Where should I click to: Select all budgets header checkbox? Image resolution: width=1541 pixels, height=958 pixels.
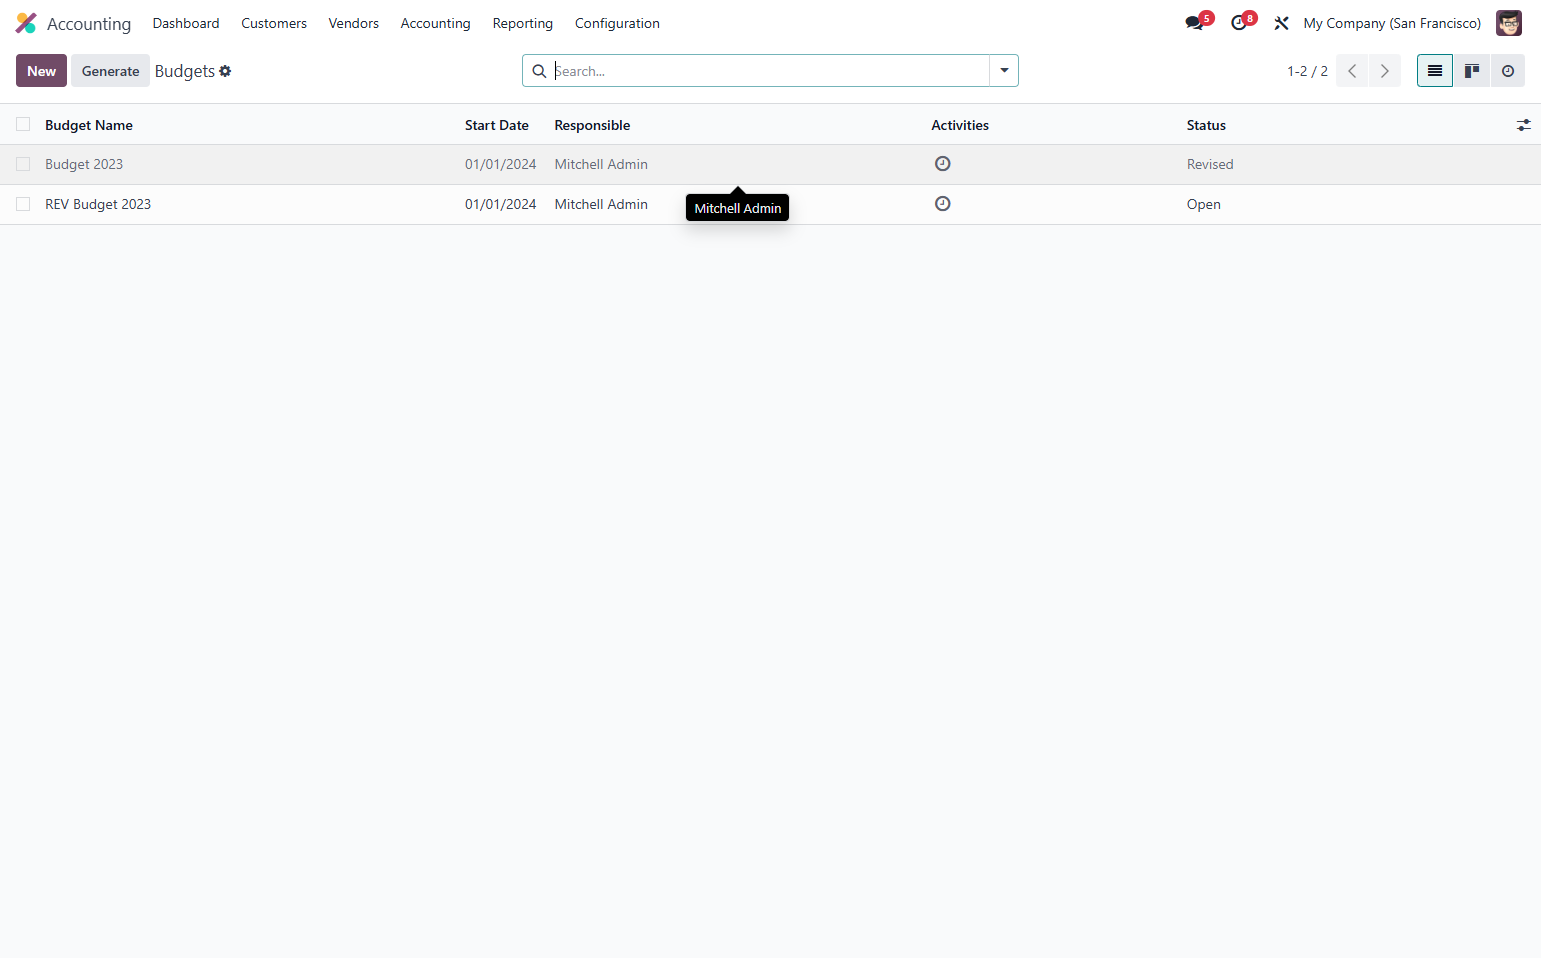(x=23, y=124)
